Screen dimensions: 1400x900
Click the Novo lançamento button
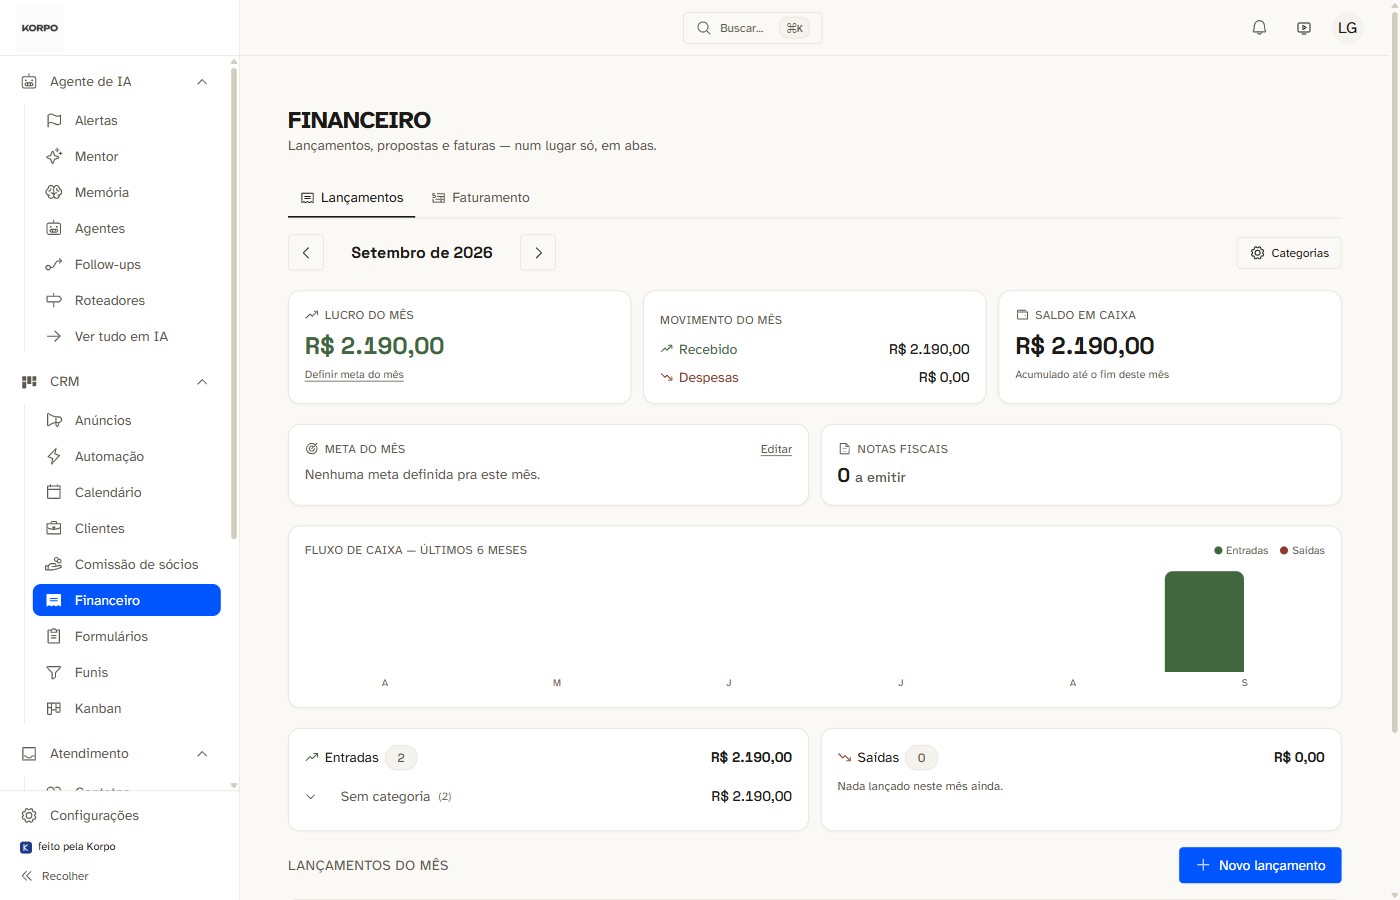point(1260,865)
